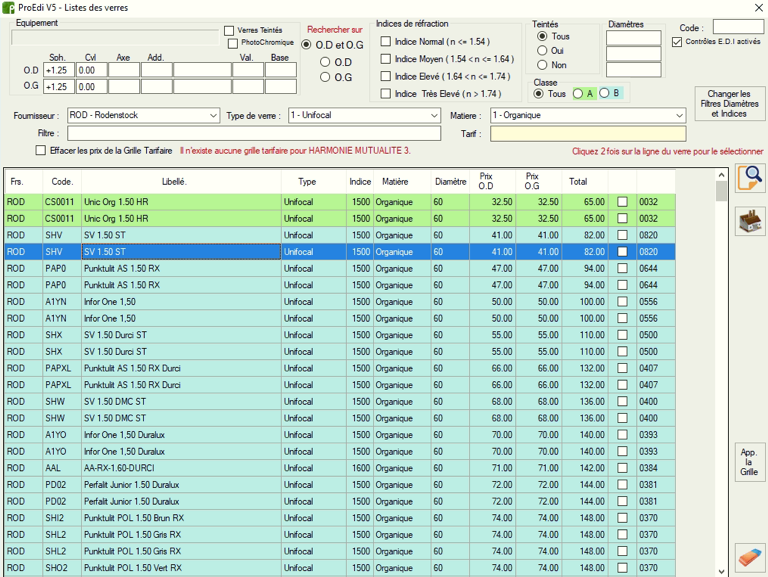Enable the PhotoChromique checkbox
Screen dimensions: 768x577
(x=233, y=43)
